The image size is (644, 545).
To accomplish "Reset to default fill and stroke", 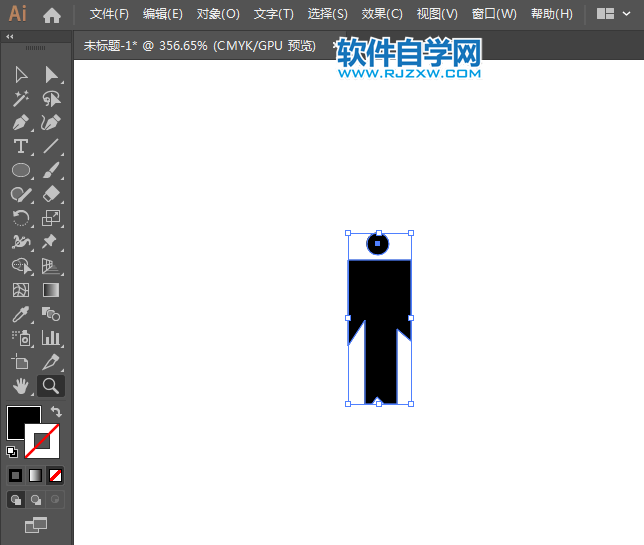I will pyautogui.click(x=12, y=452).
